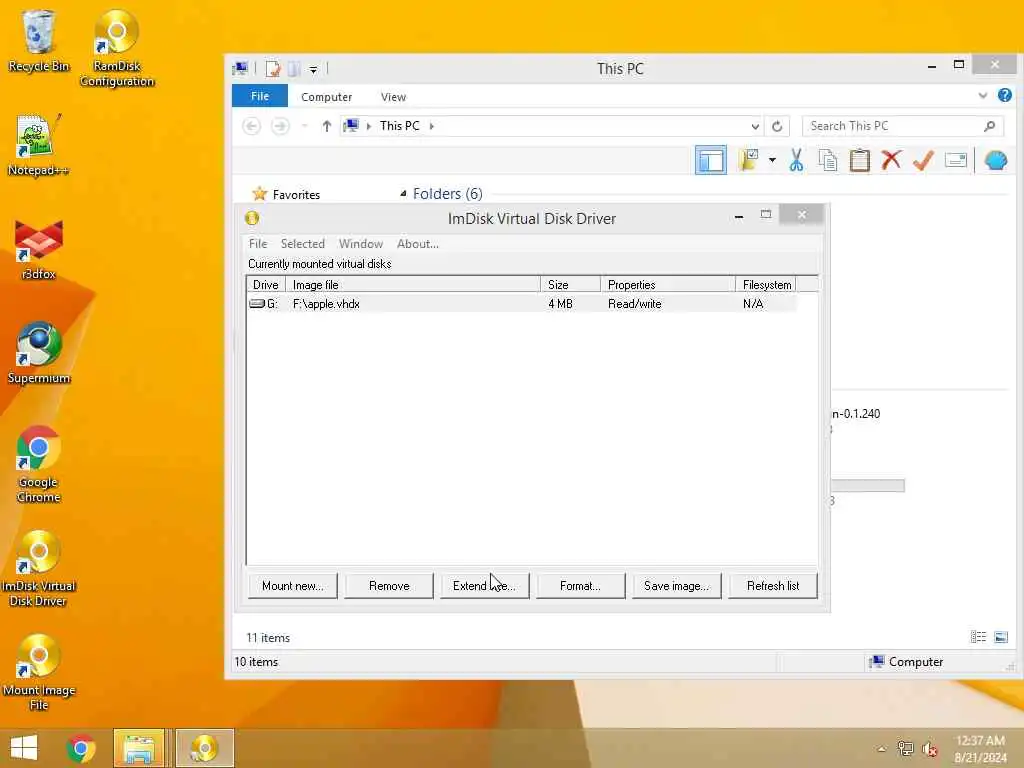Click the blue shell icon in Explorer toolbar
Screen dimensions: 1024x768
(x=995, y=160)
